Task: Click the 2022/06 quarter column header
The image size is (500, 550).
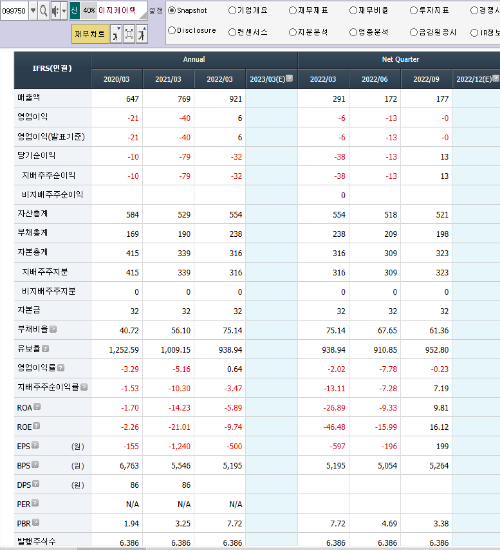Action: point(375,79)
